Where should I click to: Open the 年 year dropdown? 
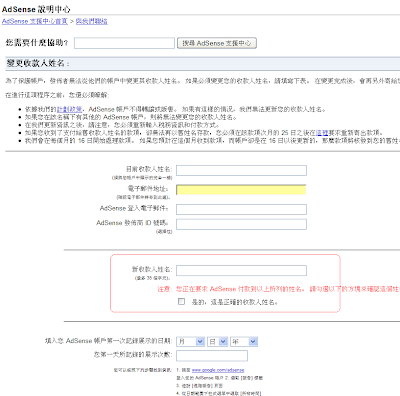click(244, 341)
